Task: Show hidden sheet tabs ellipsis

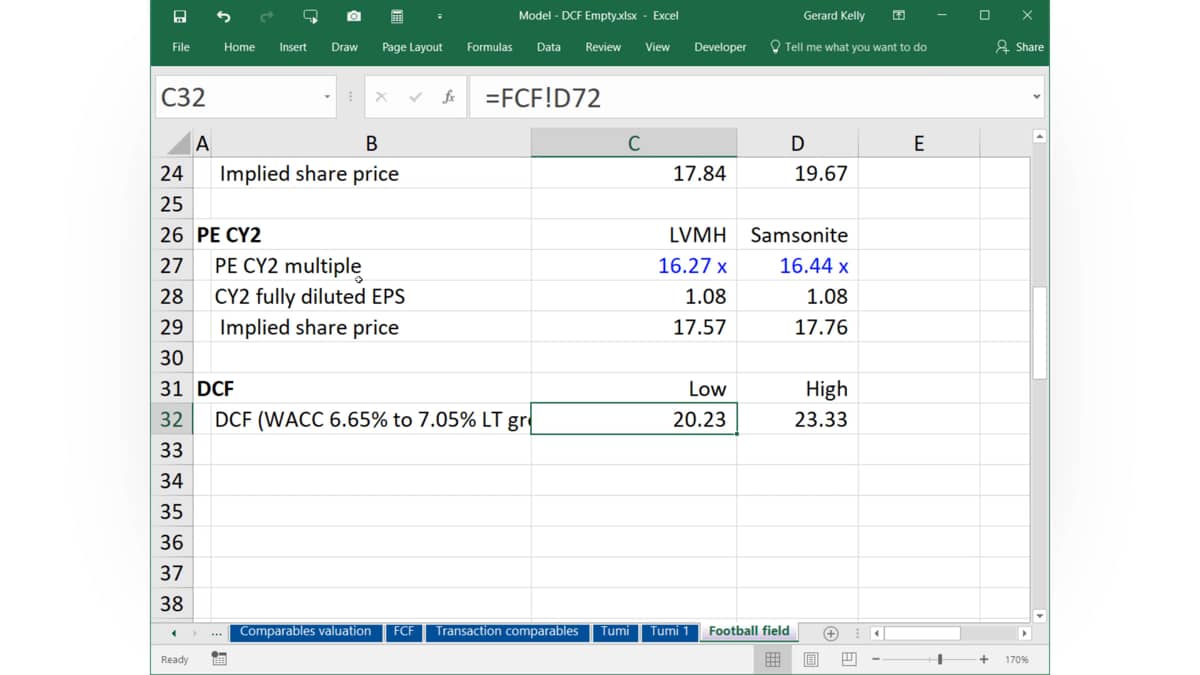Action: pyautogui.click(x=217, y=633)
